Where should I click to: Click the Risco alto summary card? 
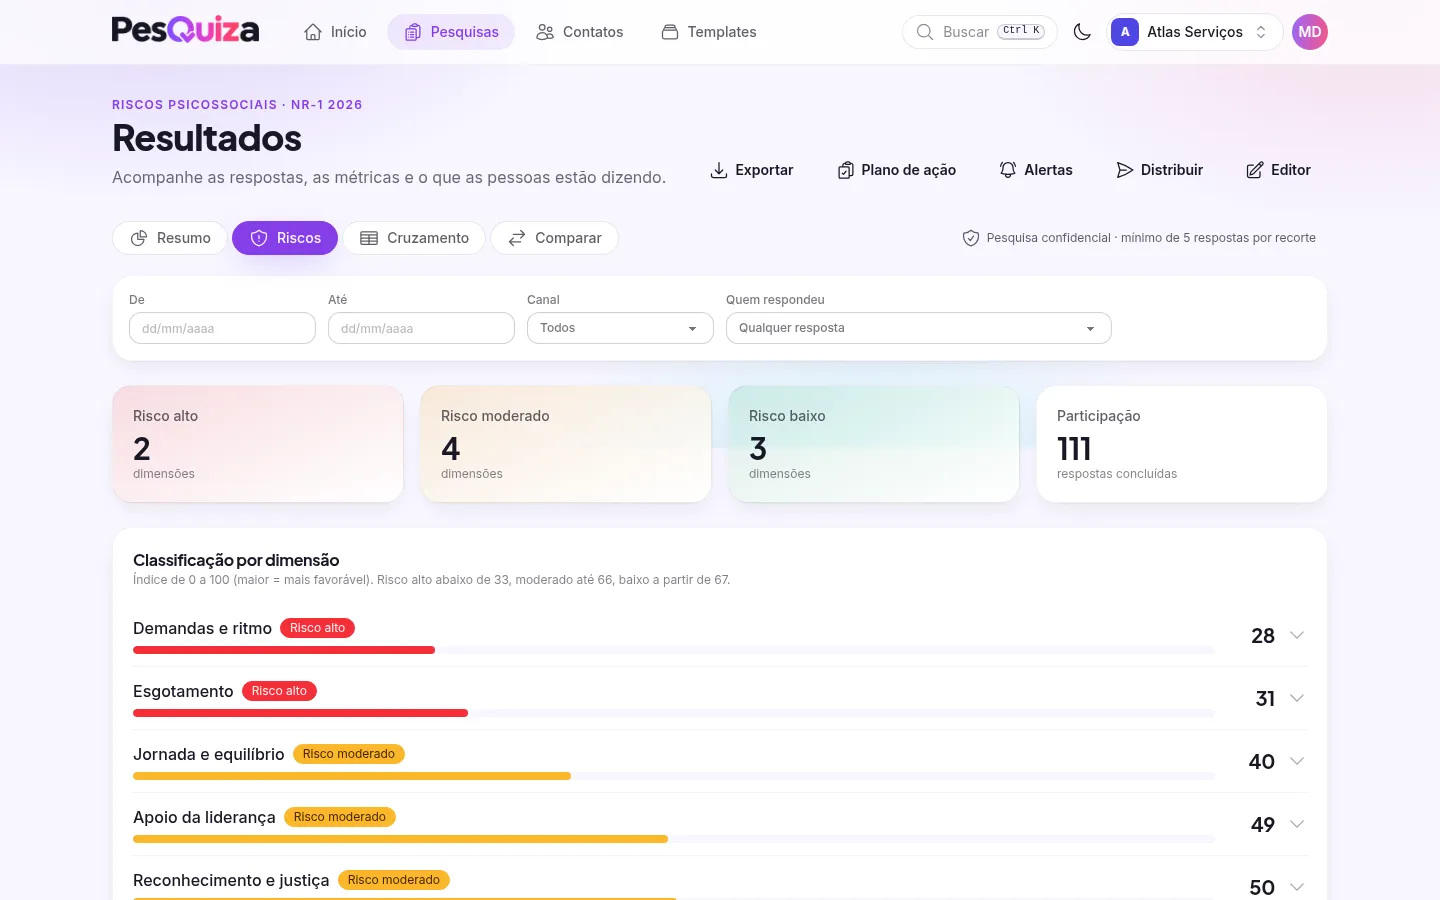(x=258, y=444)
